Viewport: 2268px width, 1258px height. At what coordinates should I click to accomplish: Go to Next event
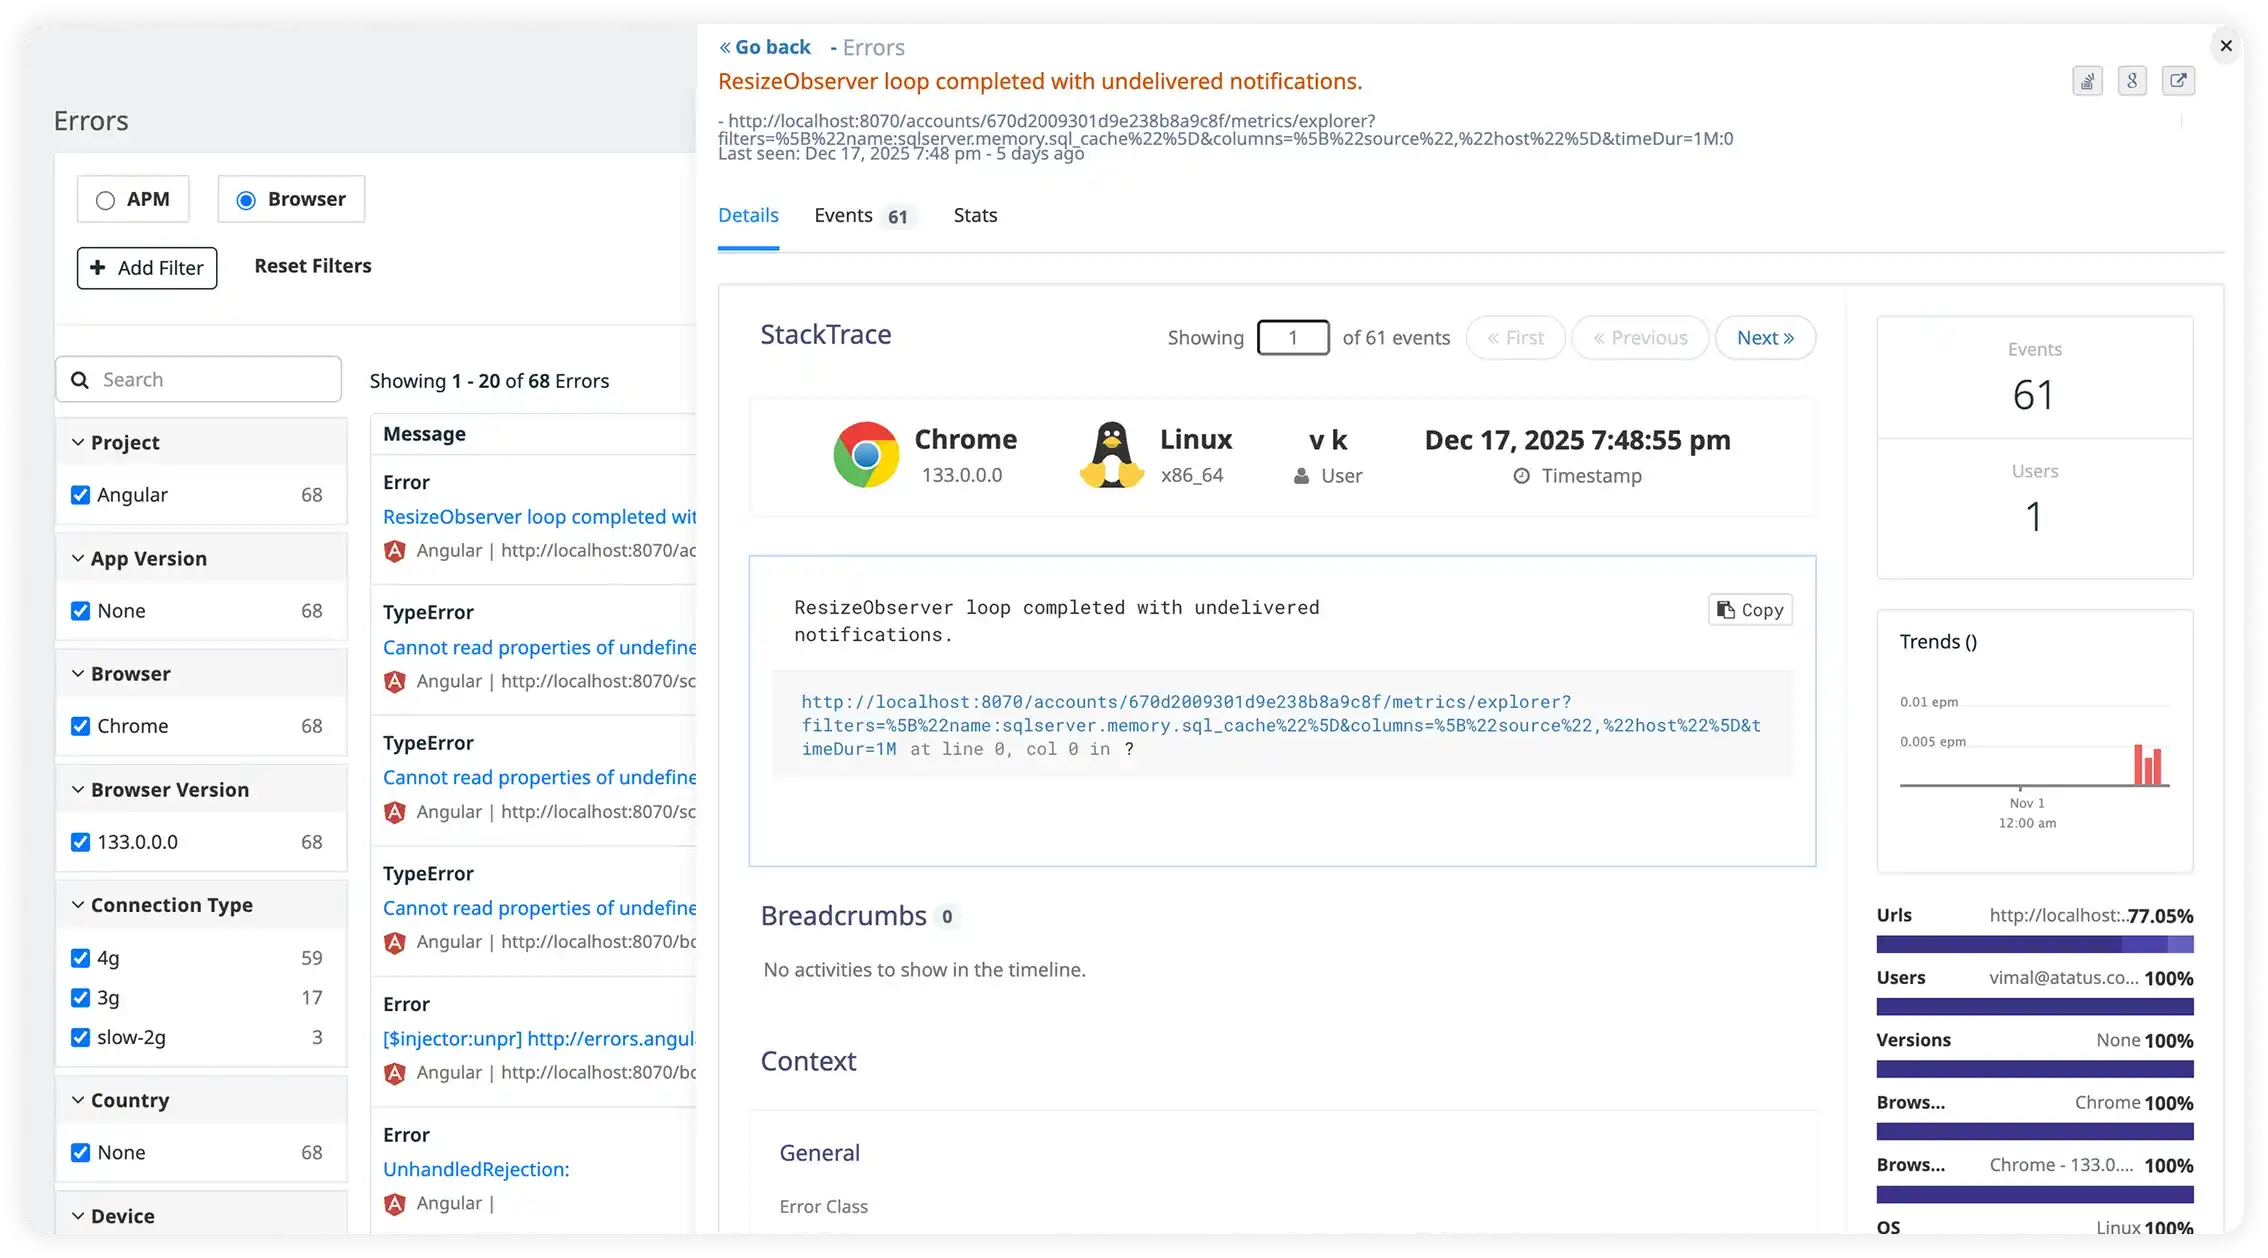pyautogui.click(x=1765, y=338)
